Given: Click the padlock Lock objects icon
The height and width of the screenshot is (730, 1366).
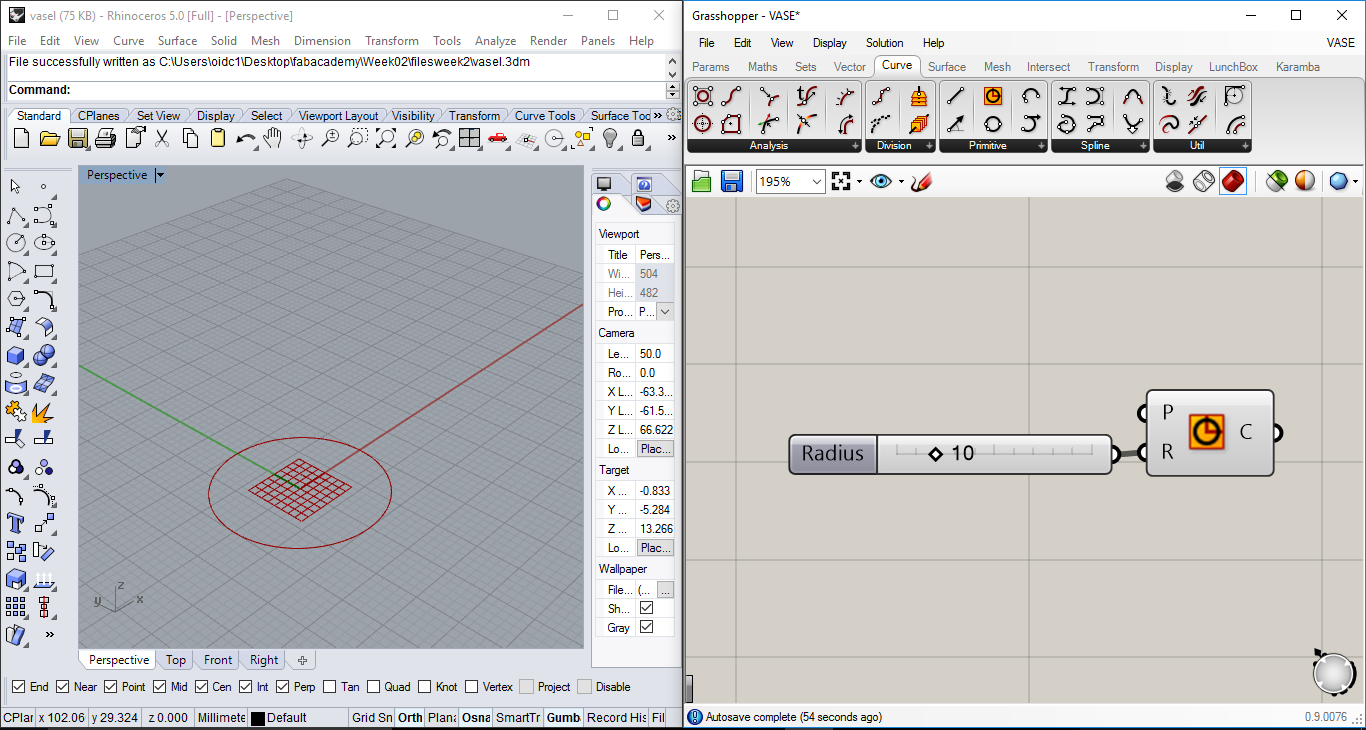Looking at the screenshot, I should (637, 139).
